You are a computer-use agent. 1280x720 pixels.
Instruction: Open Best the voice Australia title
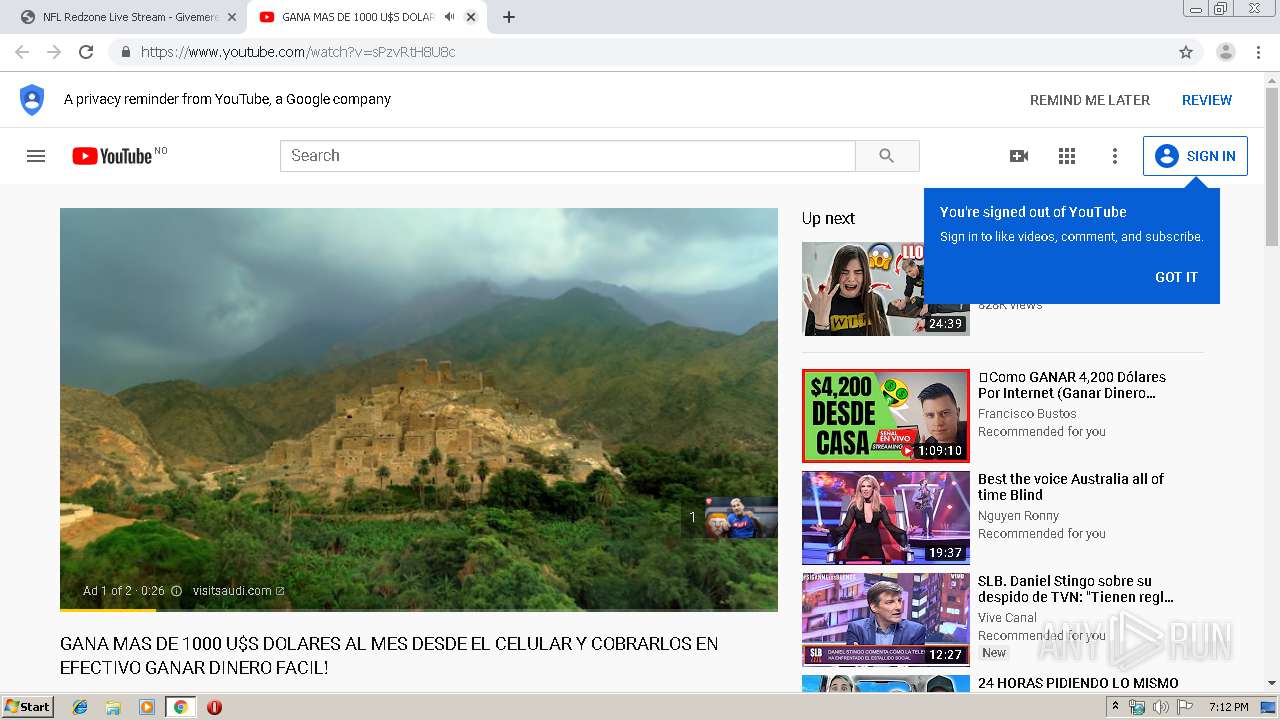(x=1071, y=487)
